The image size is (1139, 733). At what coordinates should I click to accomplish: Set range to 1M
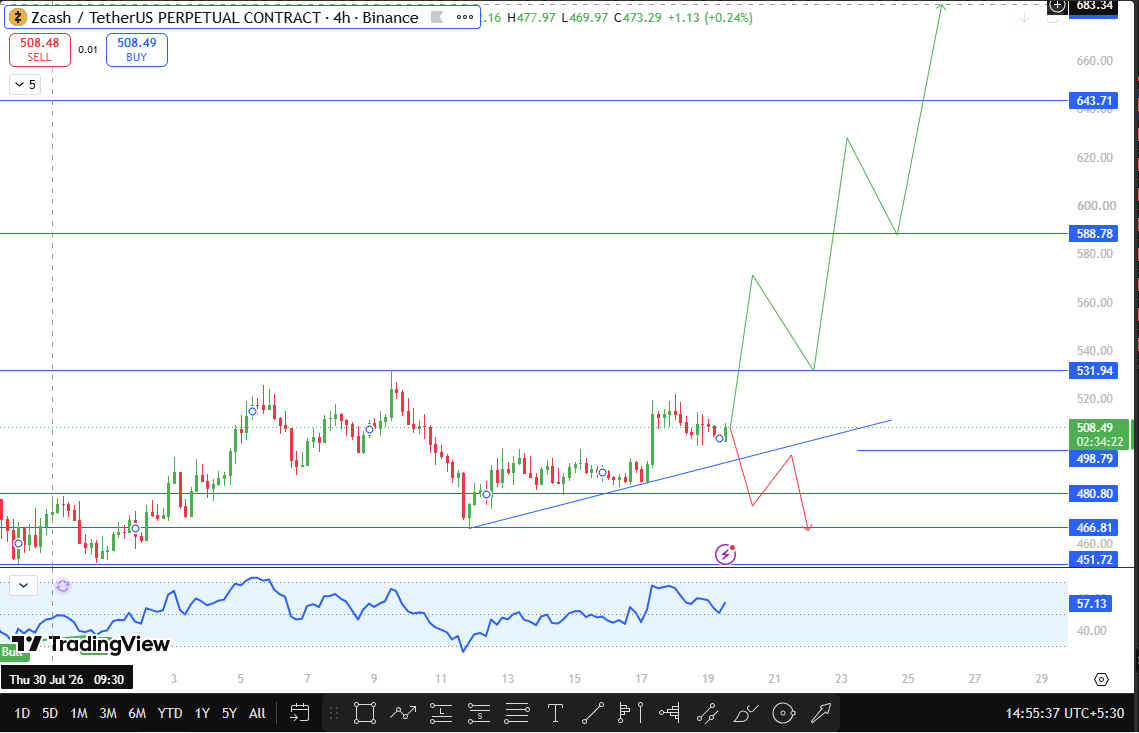(x=78, y=713)
